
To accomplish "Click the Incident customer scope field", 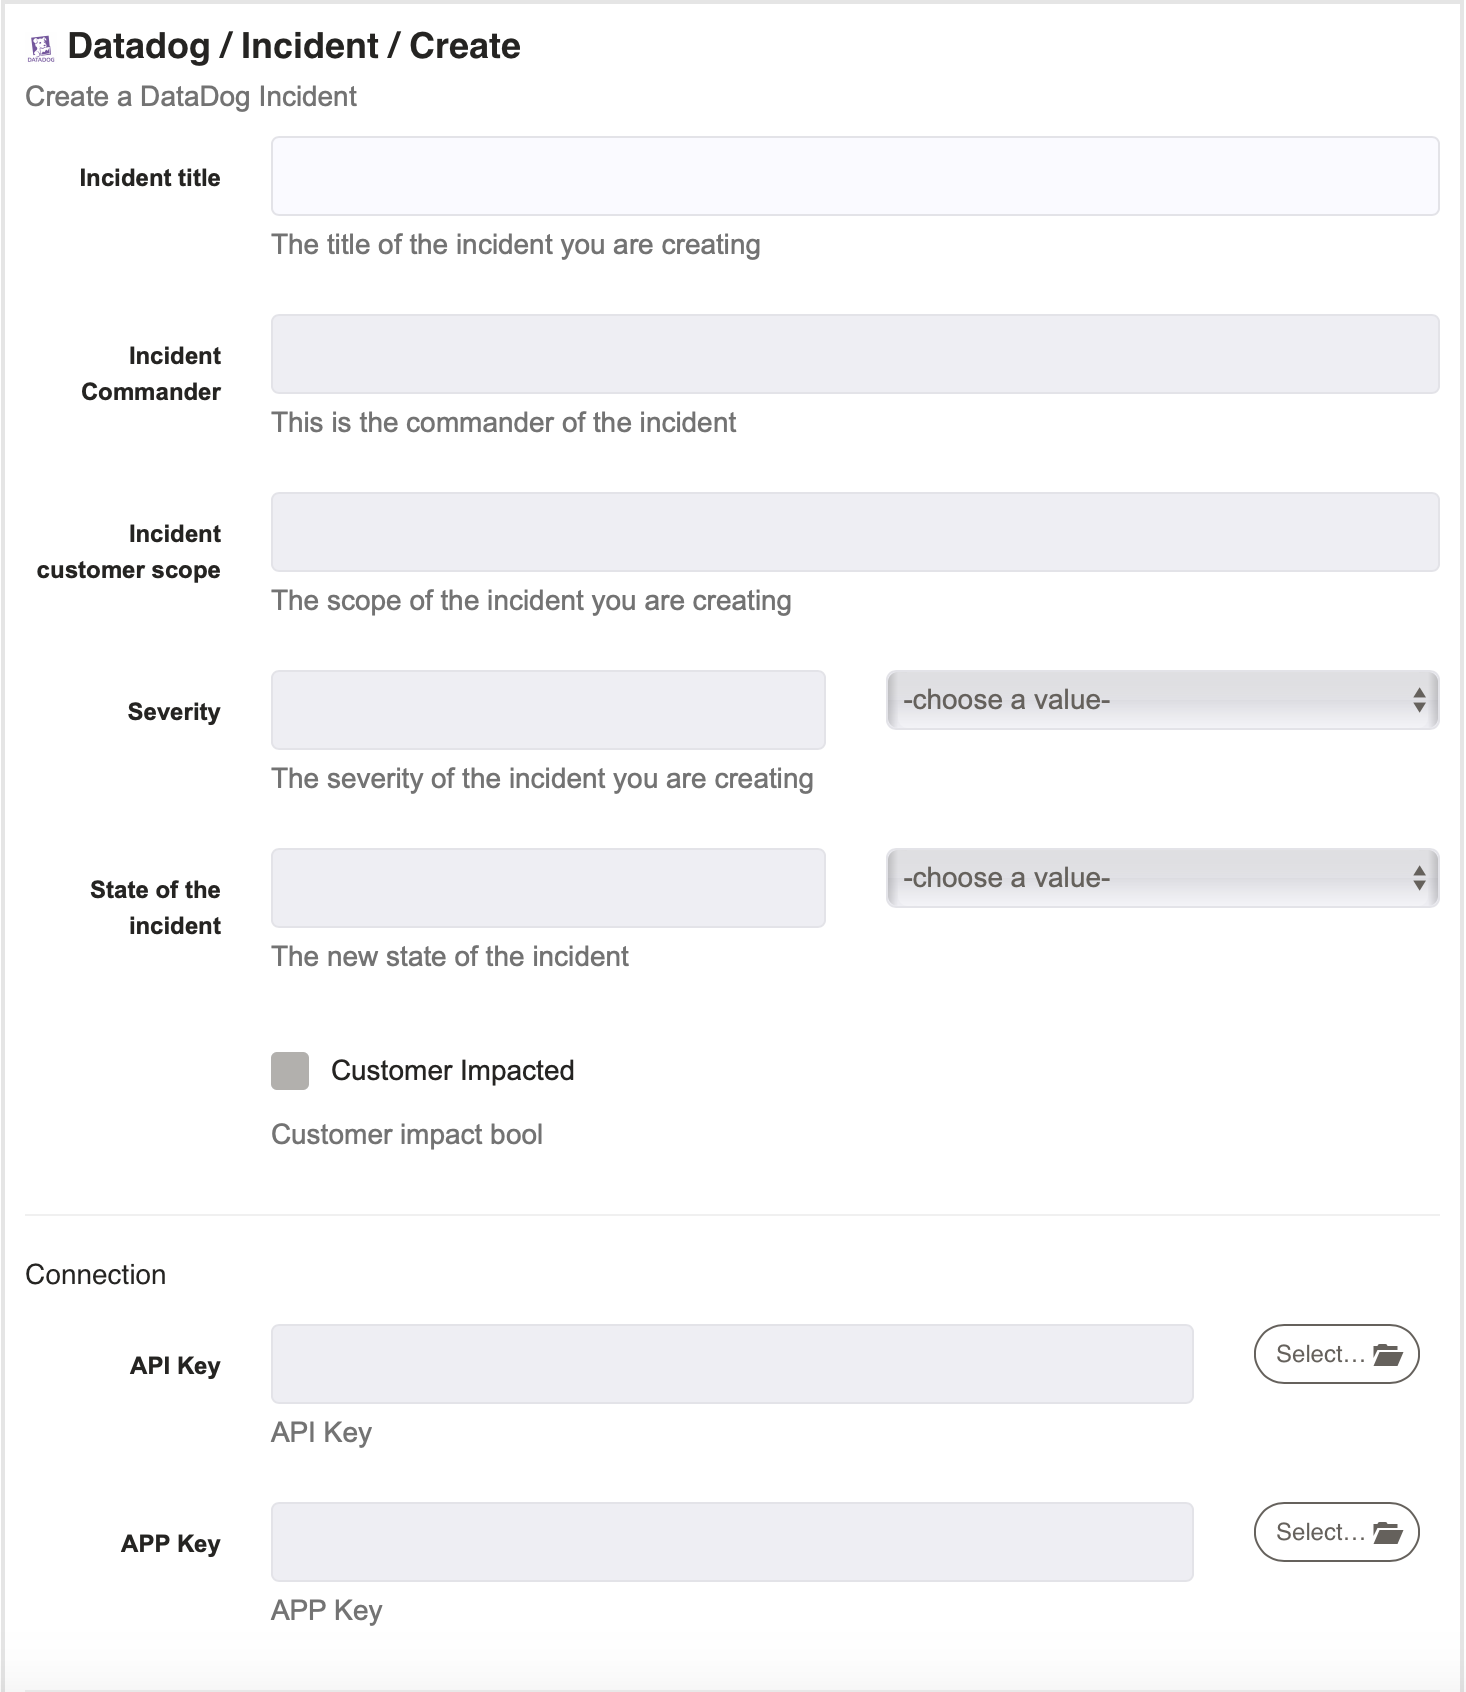I will tap(855, 532).
